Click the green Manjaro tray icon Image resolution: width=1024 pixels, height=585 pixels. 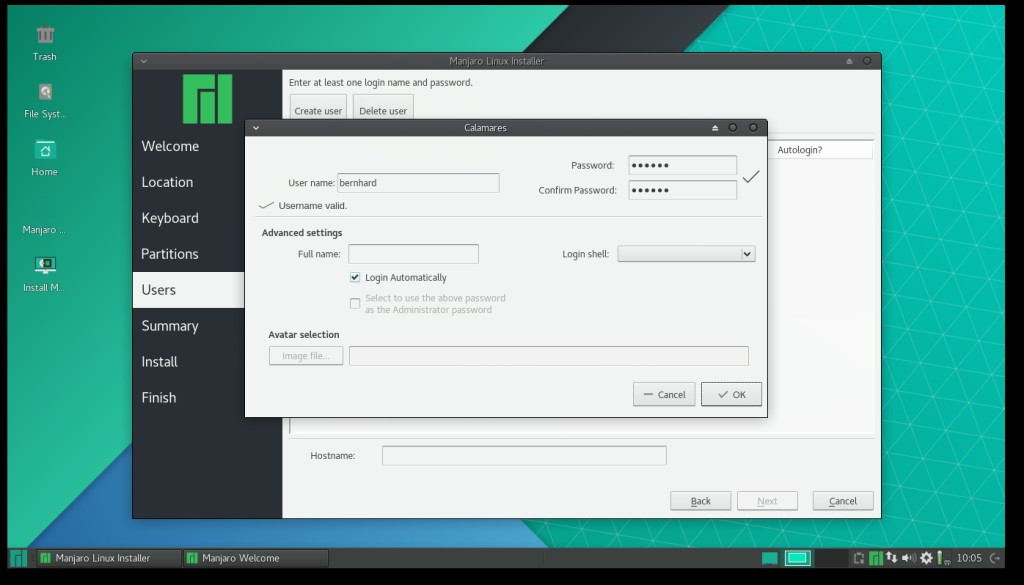click(x=876, y=558)
